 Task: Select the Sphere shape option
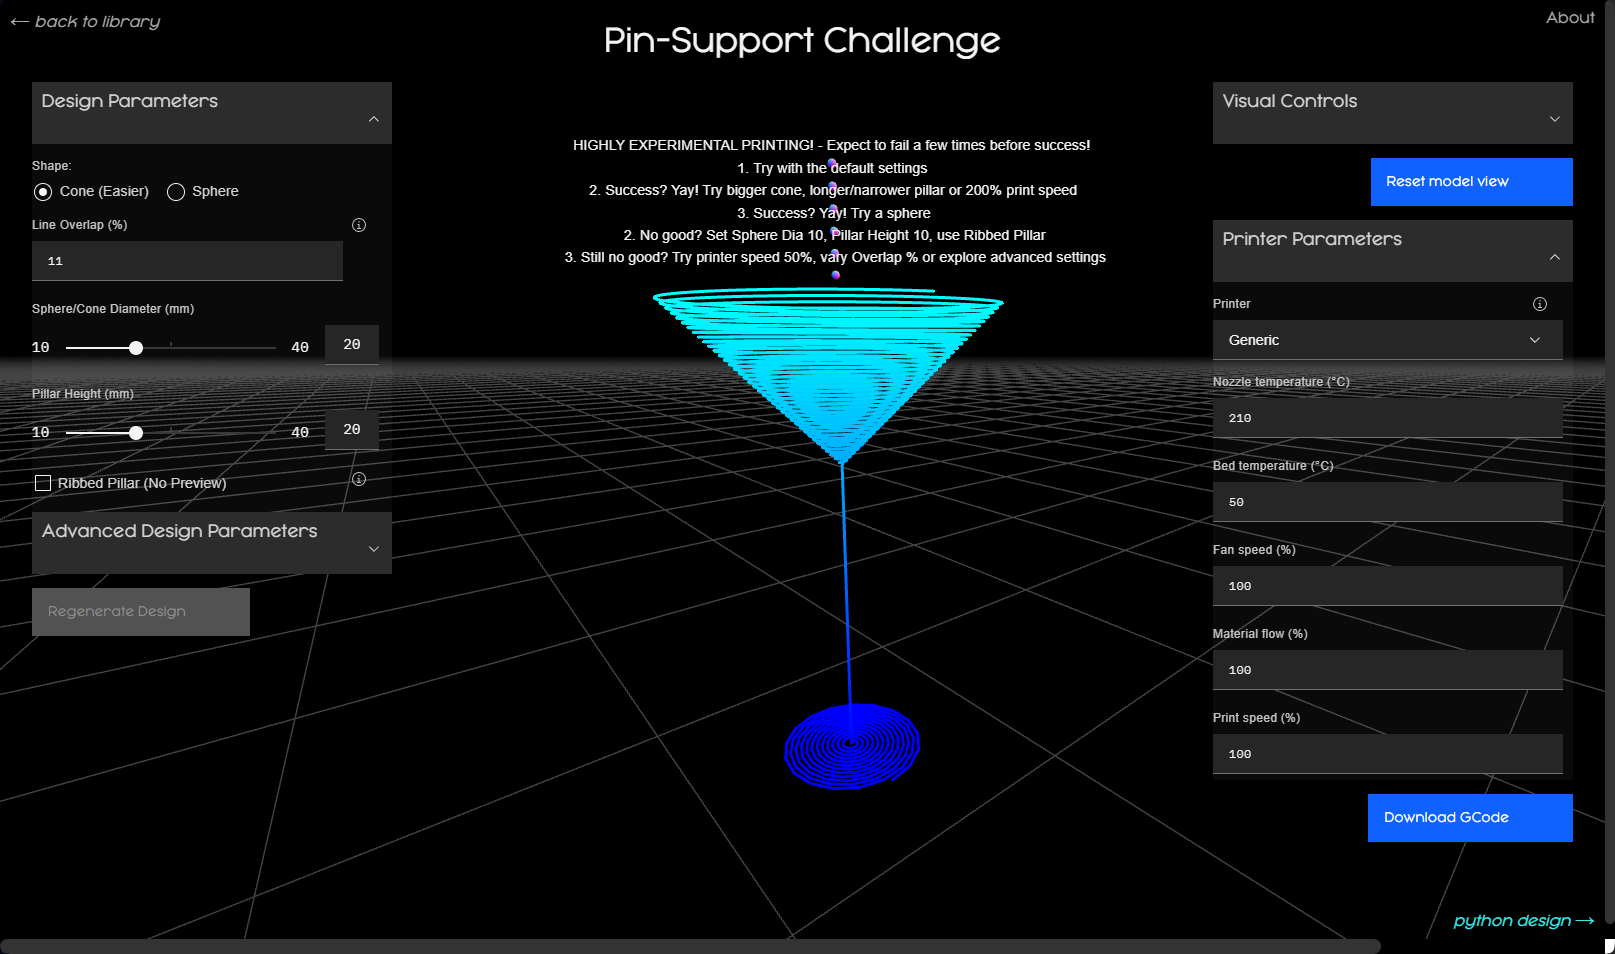click(176, 192)
